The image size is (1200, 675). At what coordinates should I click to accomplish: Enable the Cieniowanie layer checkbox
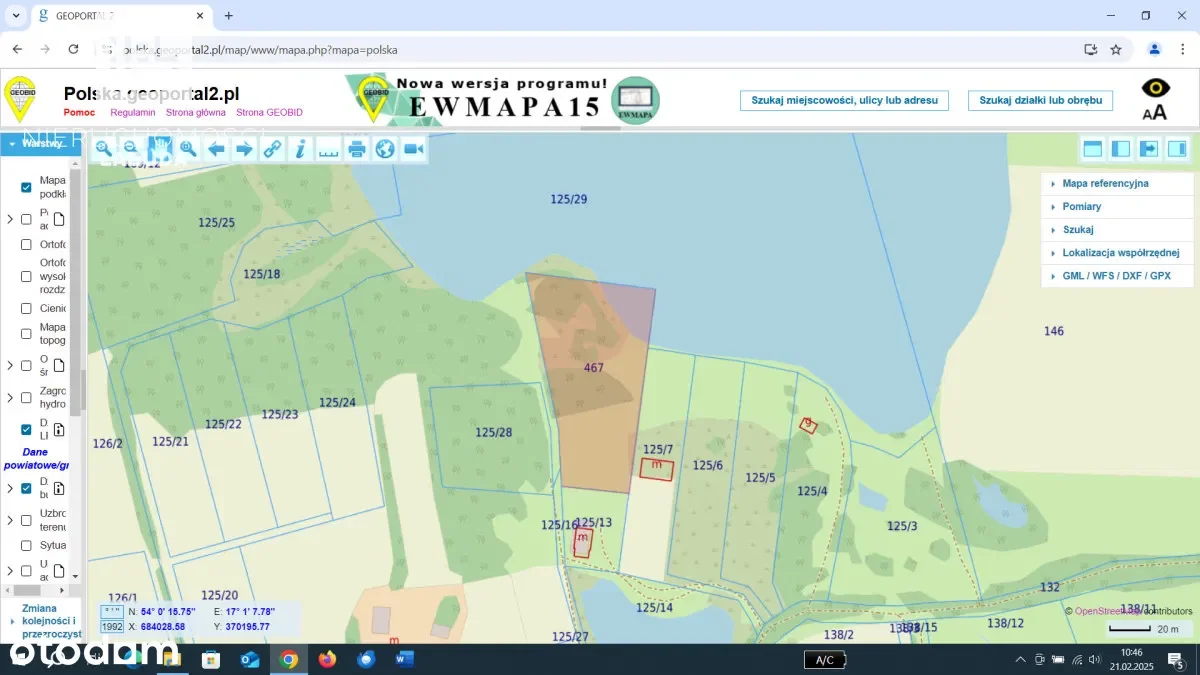point(27,308)
